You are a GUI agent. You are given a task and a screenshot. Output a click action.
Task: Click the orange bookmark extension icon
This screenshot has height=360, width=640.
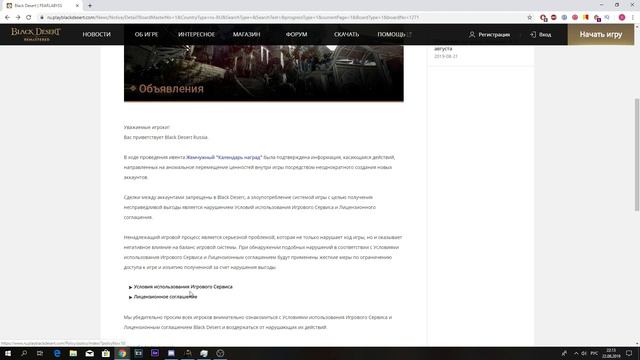[586, 18]
